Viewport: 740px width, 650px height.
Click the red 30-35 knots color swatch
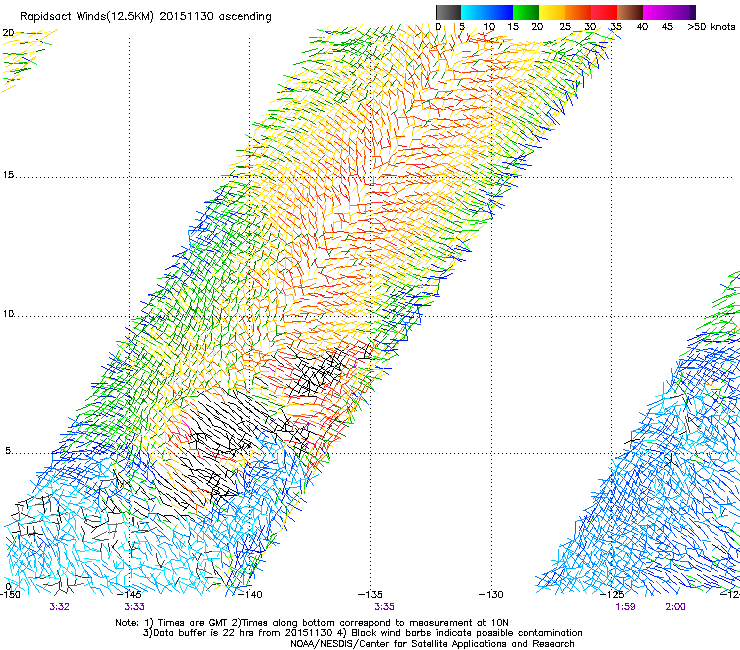point(604,12)
